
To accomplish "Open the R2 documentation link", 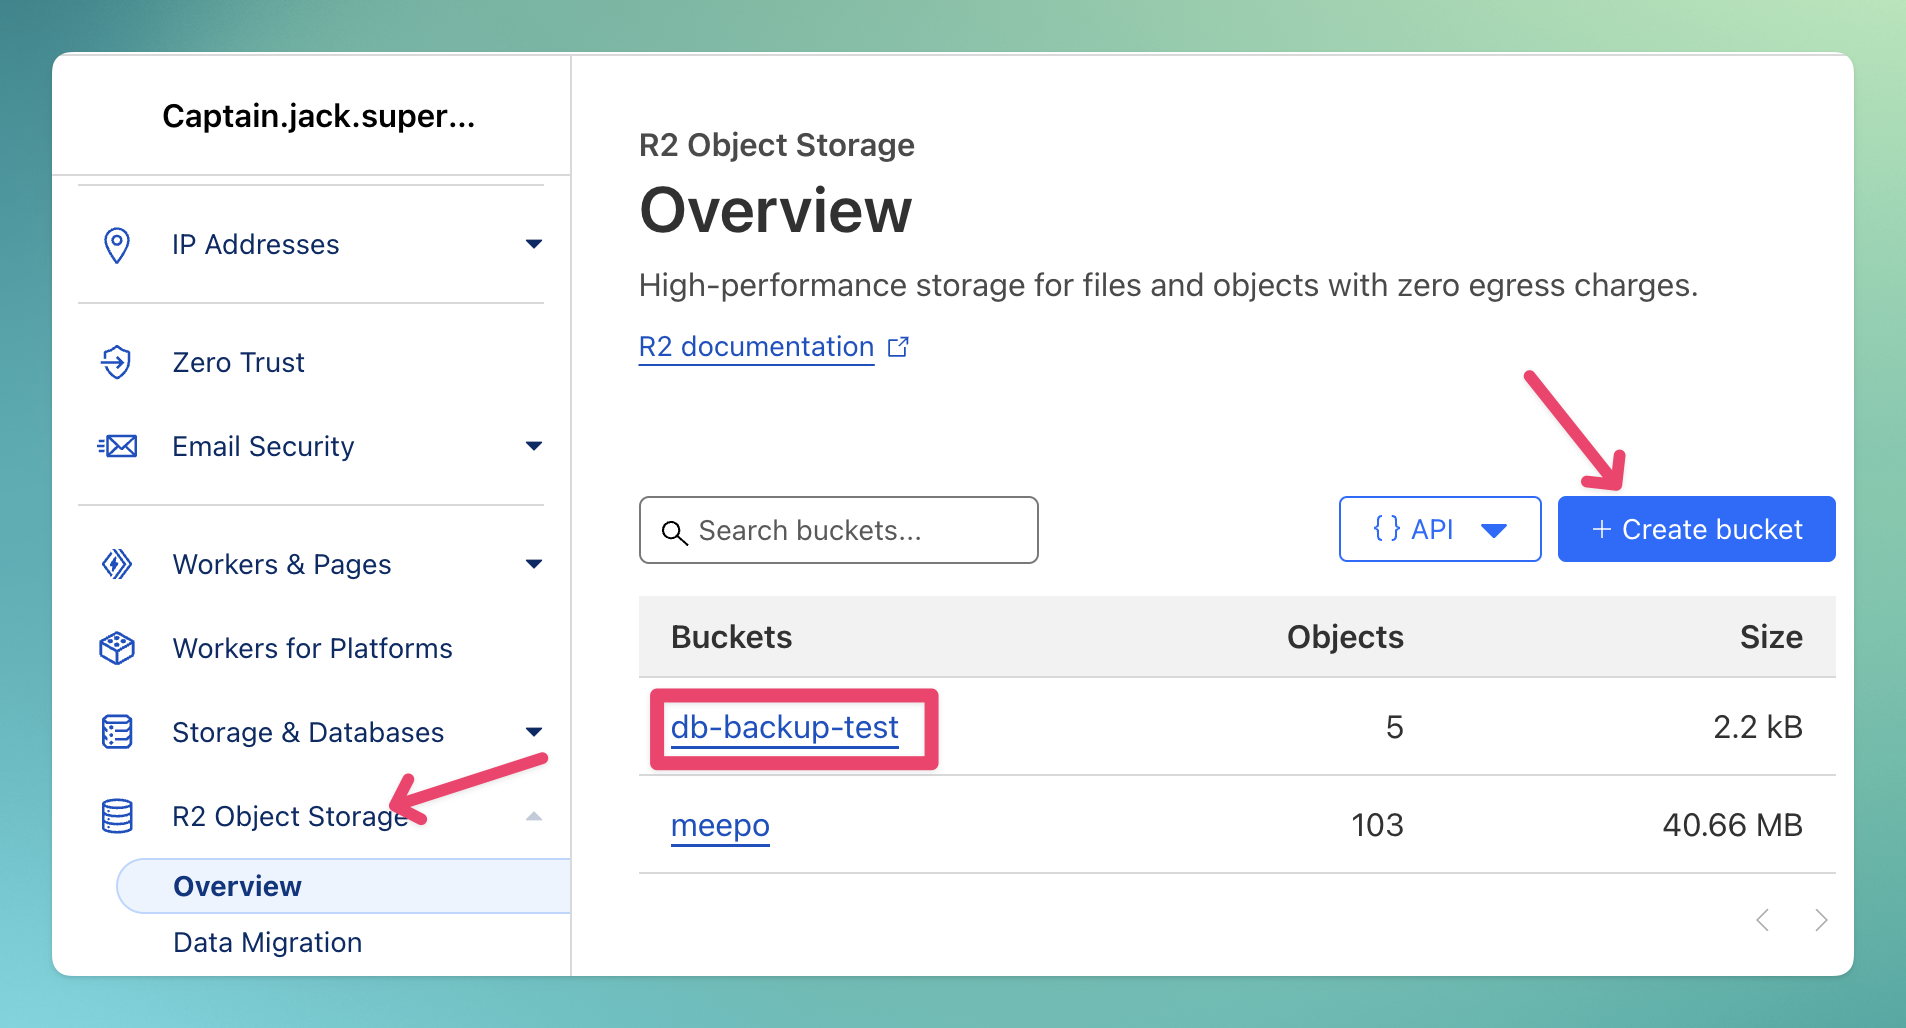I will point(756,347).
